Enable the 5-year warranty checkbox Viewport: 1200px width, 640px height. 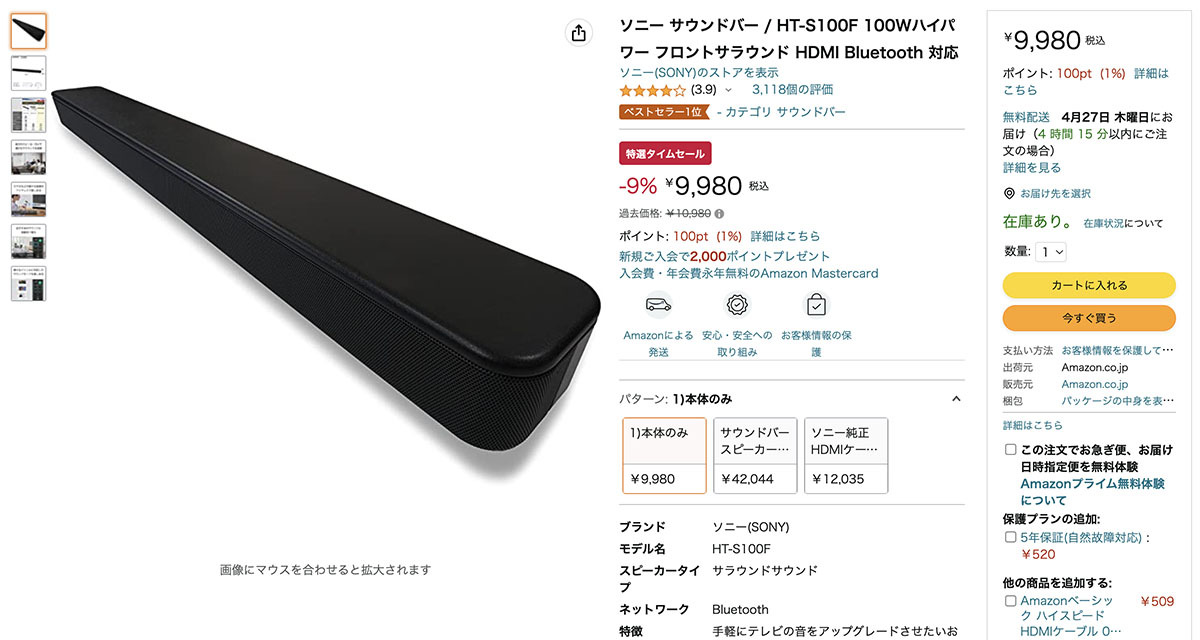click(x=1010, y=537)
